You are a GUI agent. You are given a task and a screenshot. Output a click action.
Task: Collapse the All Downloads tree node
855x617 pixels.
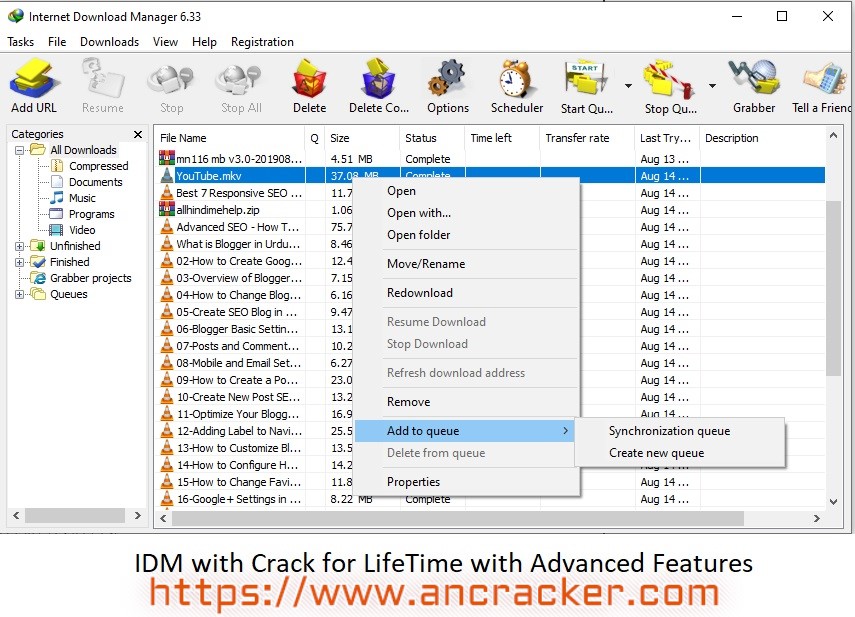(20, 150)
